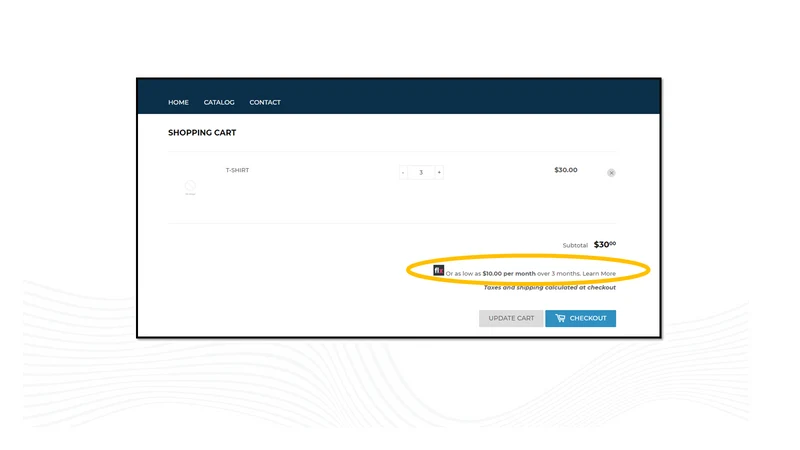Click the quantity input field showing 3

point(421,172)
